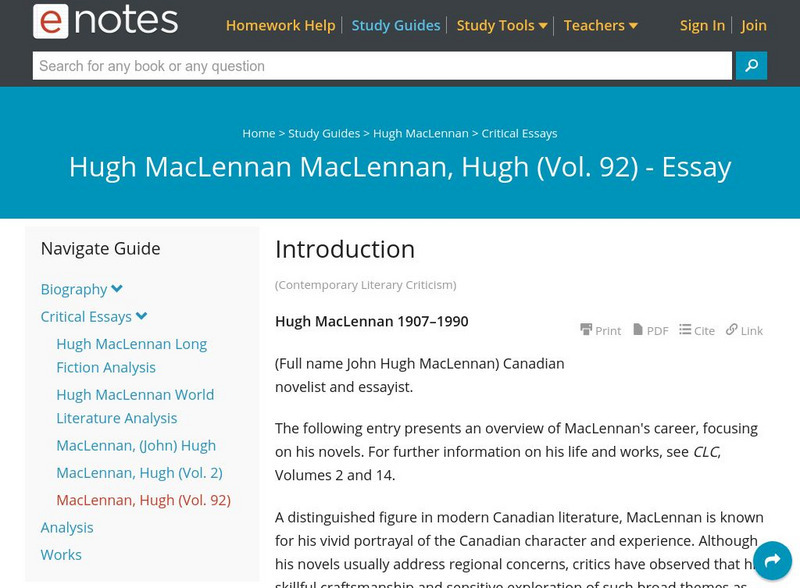Click the Sign In link
Image resolution: width=800 pixels, height=588 pixels.
(702, 25)
